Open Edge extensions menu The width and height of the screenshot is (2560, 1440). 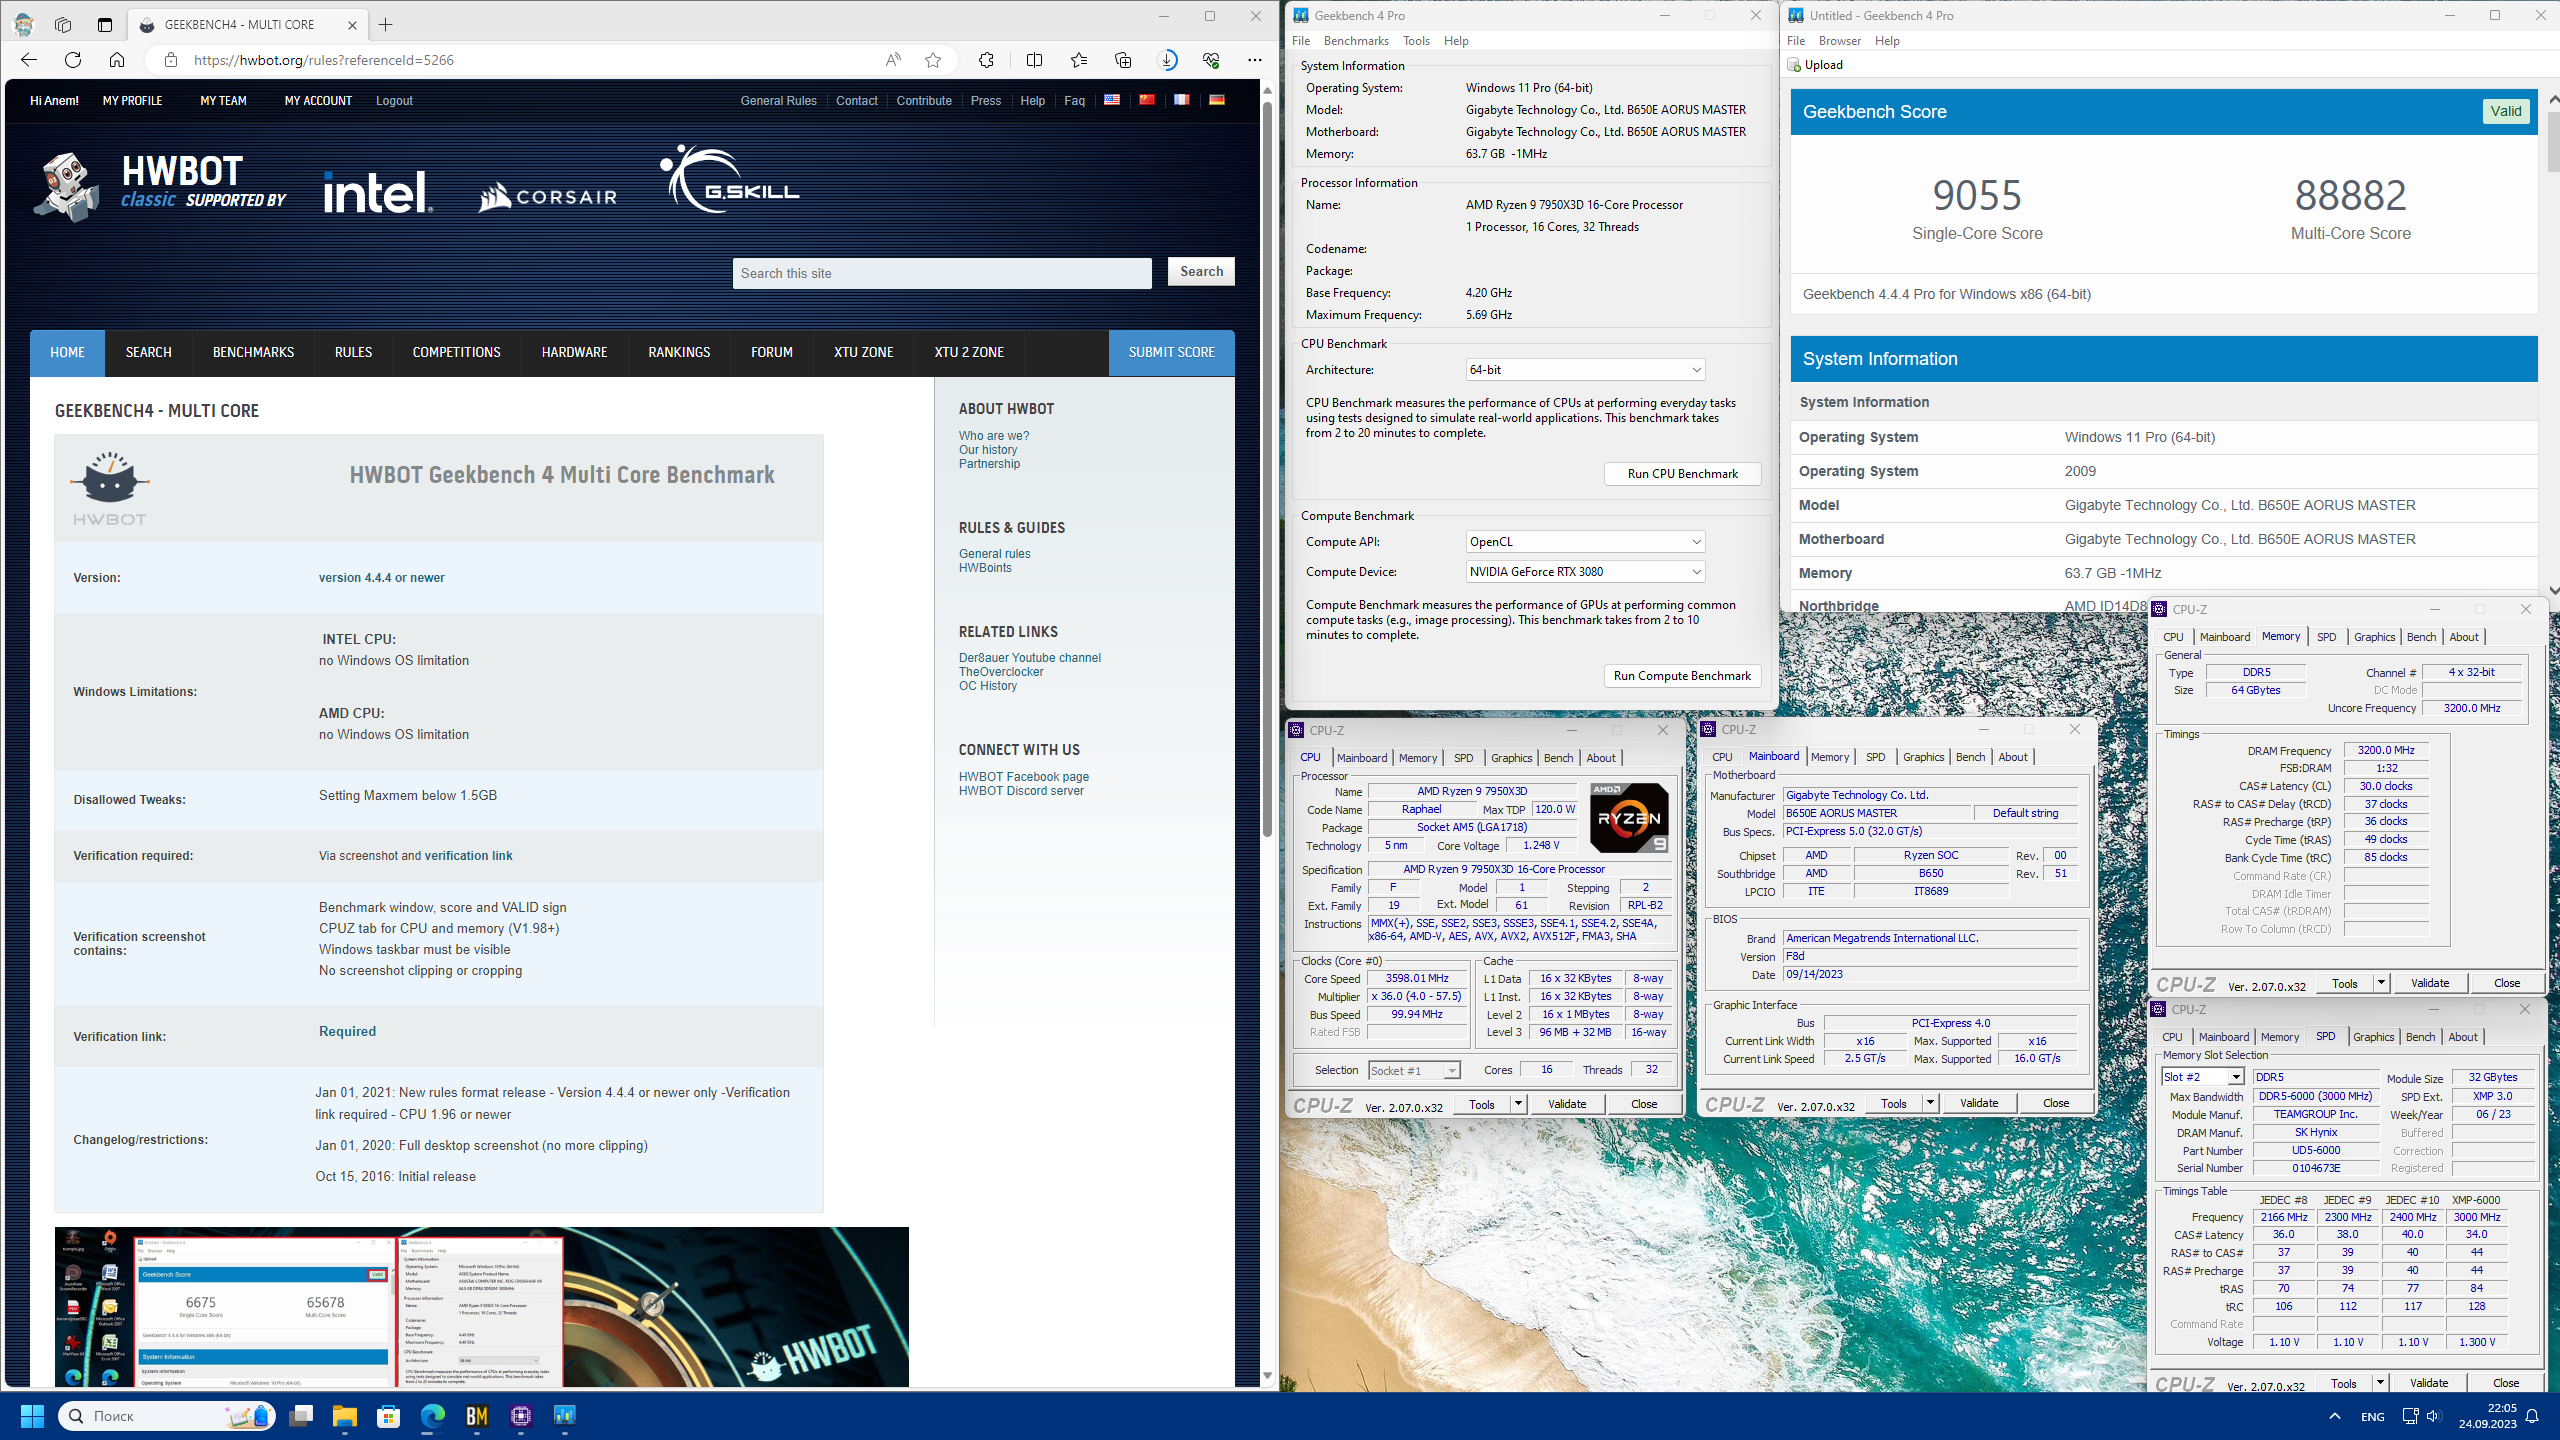(x=986, y=60)
